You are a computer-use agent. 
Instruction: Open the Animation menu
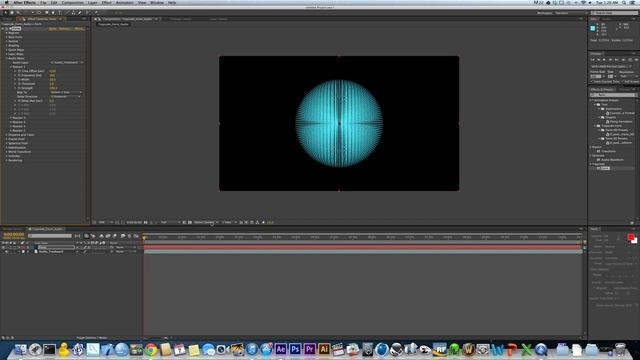(x=124, y=2)
